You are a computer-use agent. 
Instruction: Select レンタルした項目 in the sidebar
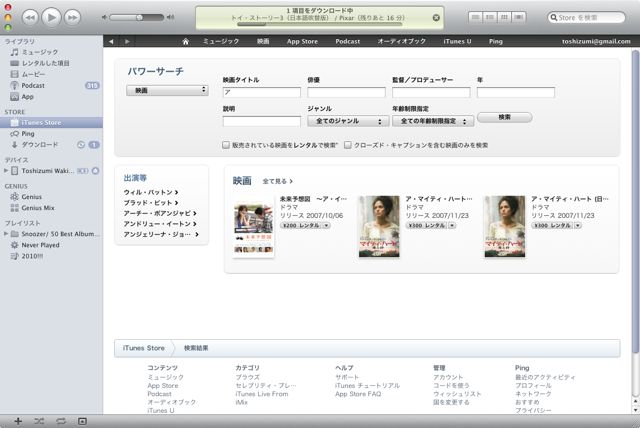click(51, 63)
